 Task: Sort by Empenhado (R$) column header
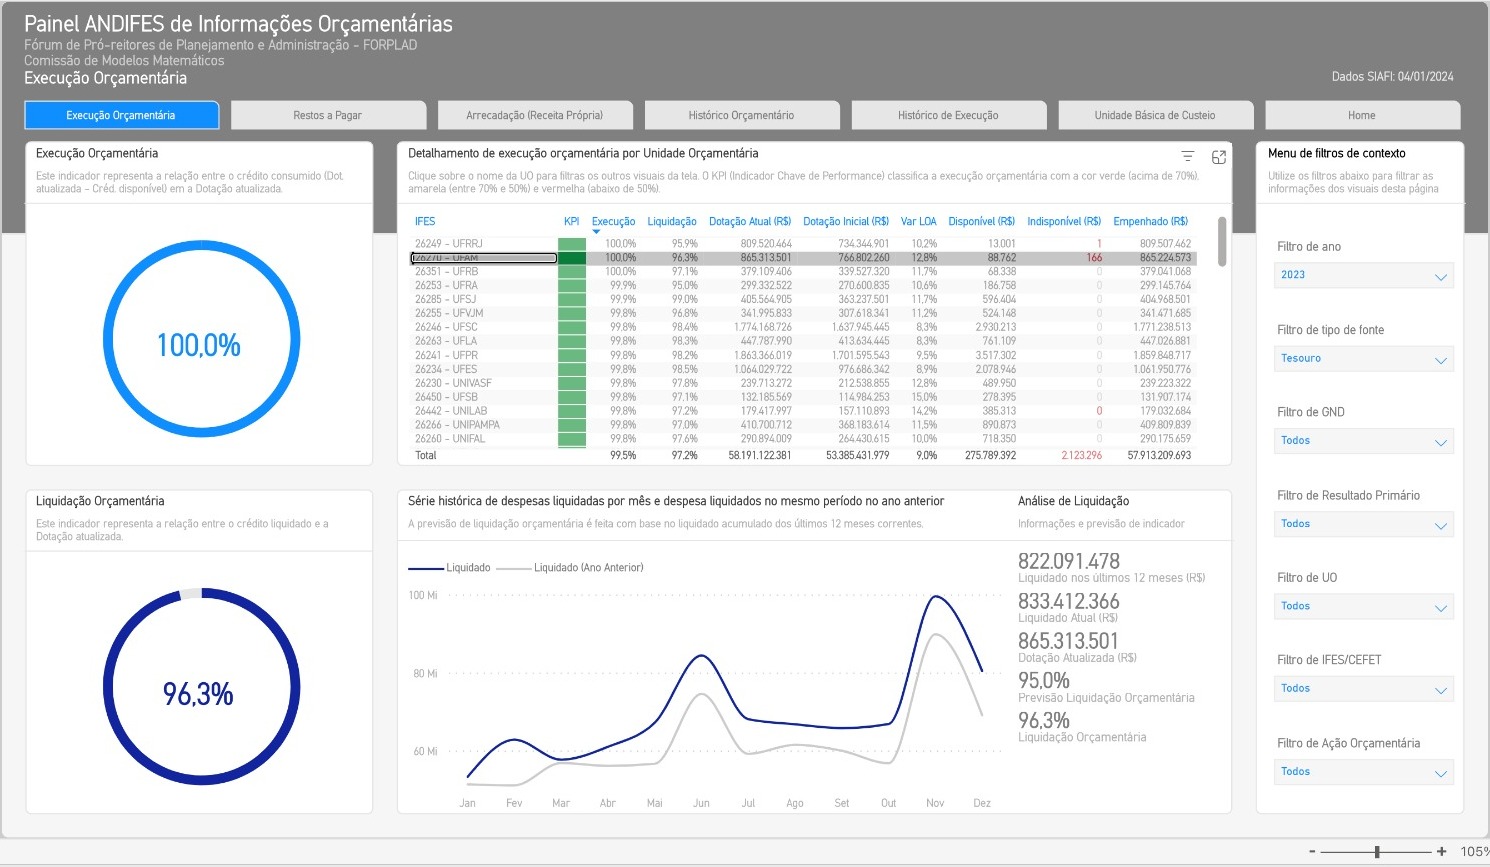click(1151, 221)
